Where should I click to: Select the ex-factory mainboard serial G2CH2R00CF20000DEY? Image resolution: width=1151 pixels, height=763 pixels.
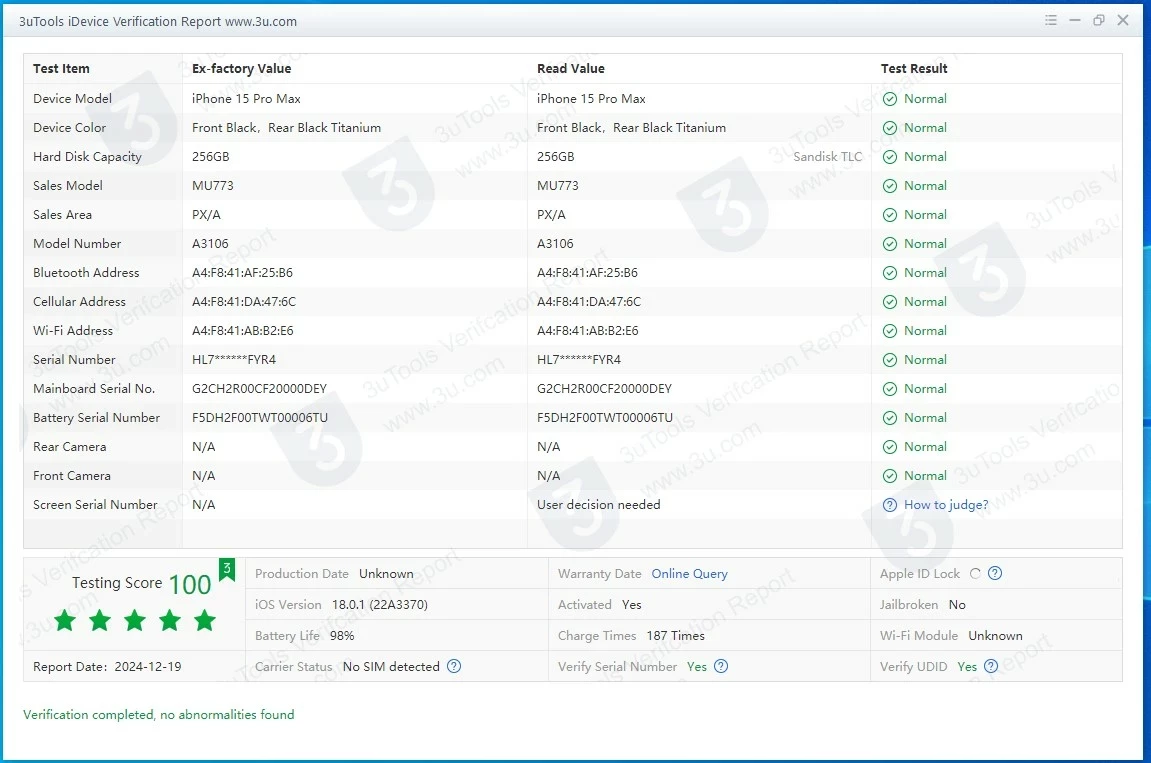[259, 388]
